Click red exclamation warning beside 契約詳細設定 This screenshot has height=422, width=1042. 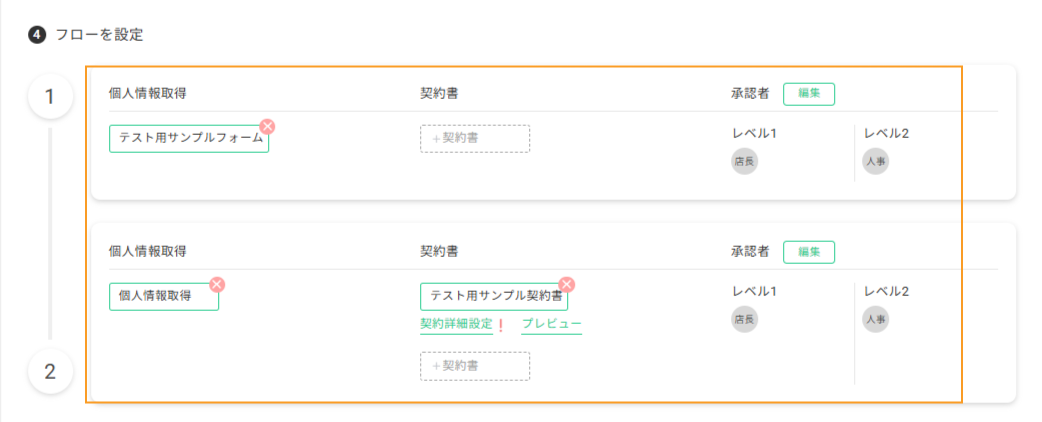(x=501, y=325)
